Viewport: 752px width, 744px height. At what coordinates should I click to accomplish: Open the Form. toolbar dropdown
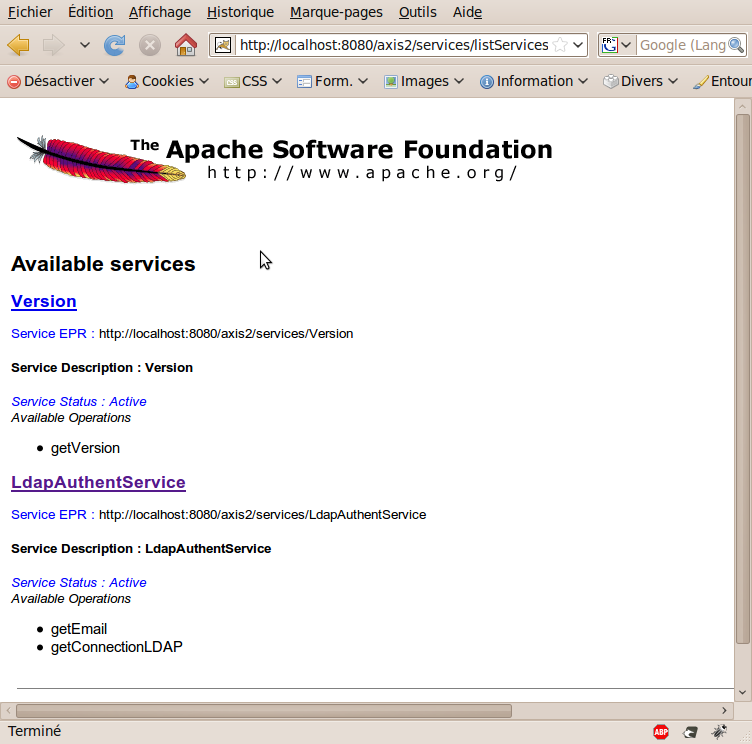click(x=332, y=82)
